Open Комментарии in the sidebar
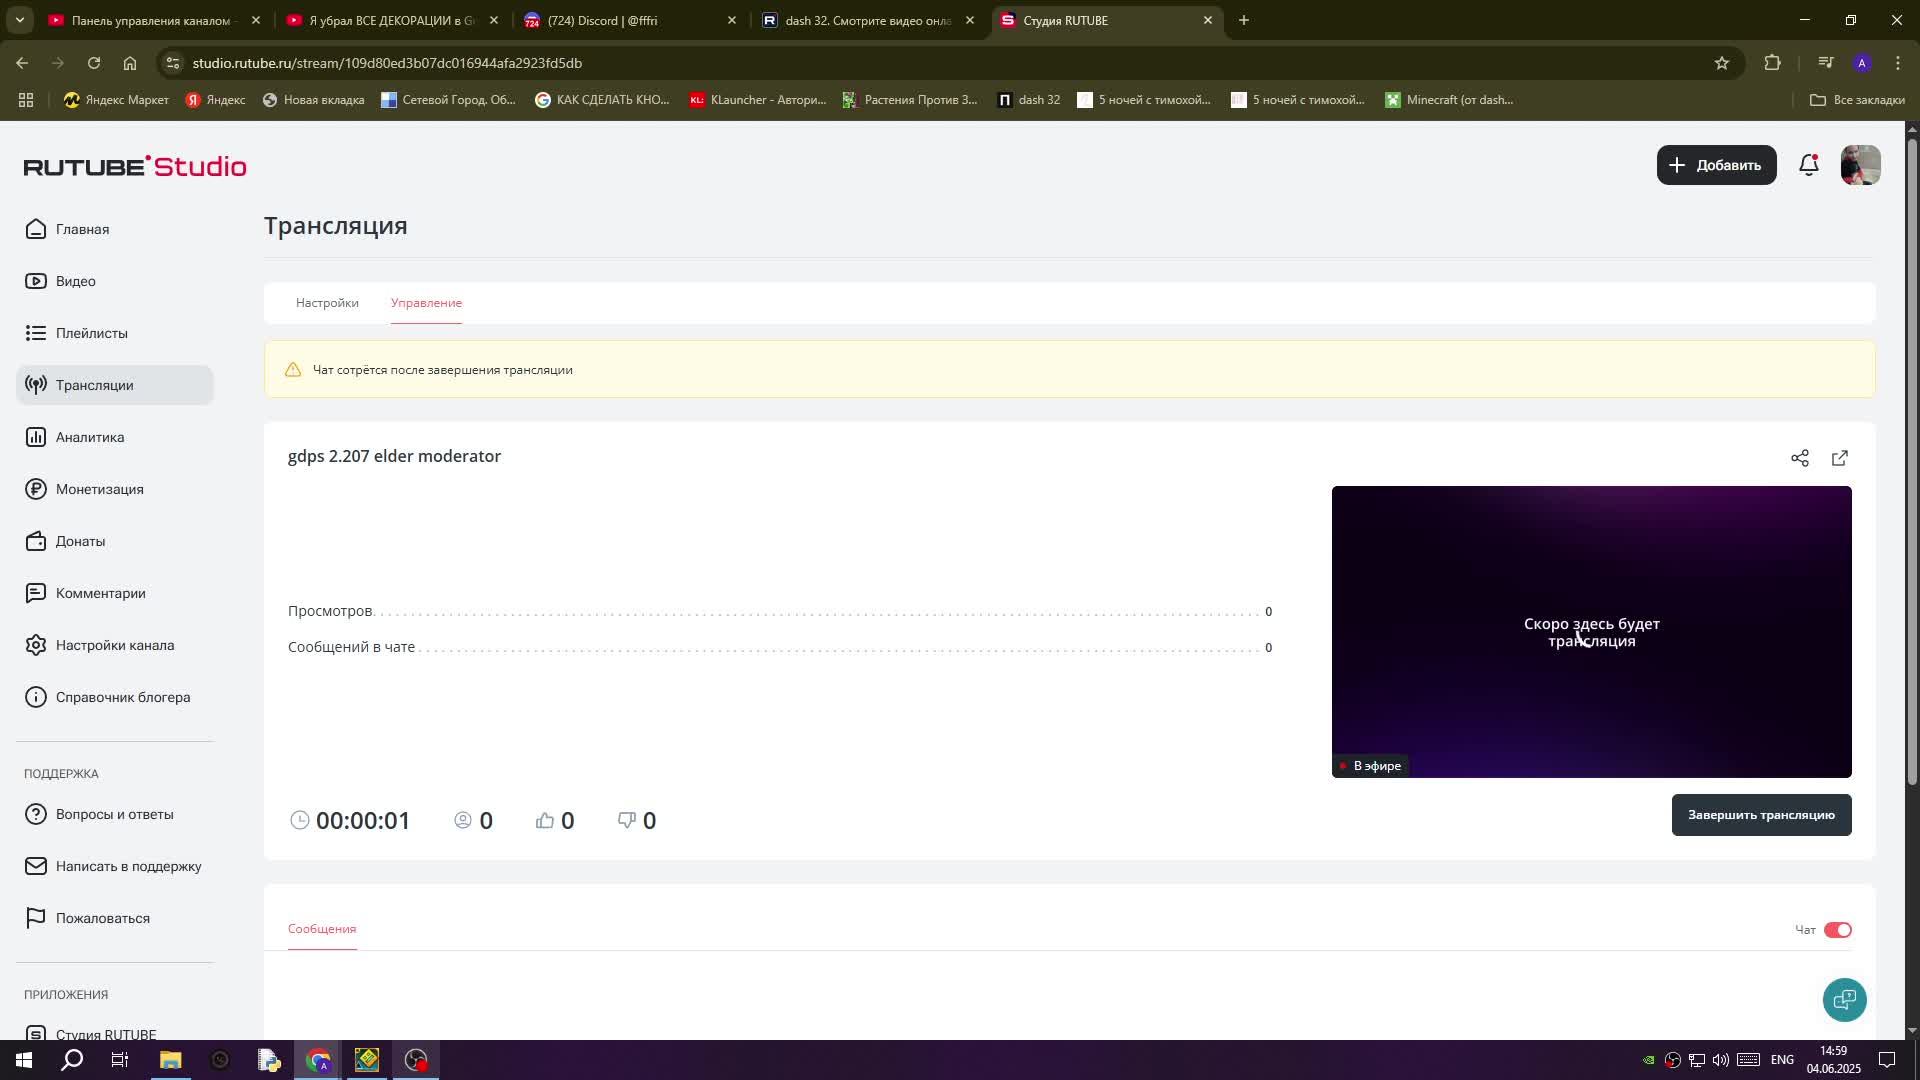Image resolution: width=1920 pixels, height=1080 pixels. (100, 593)
